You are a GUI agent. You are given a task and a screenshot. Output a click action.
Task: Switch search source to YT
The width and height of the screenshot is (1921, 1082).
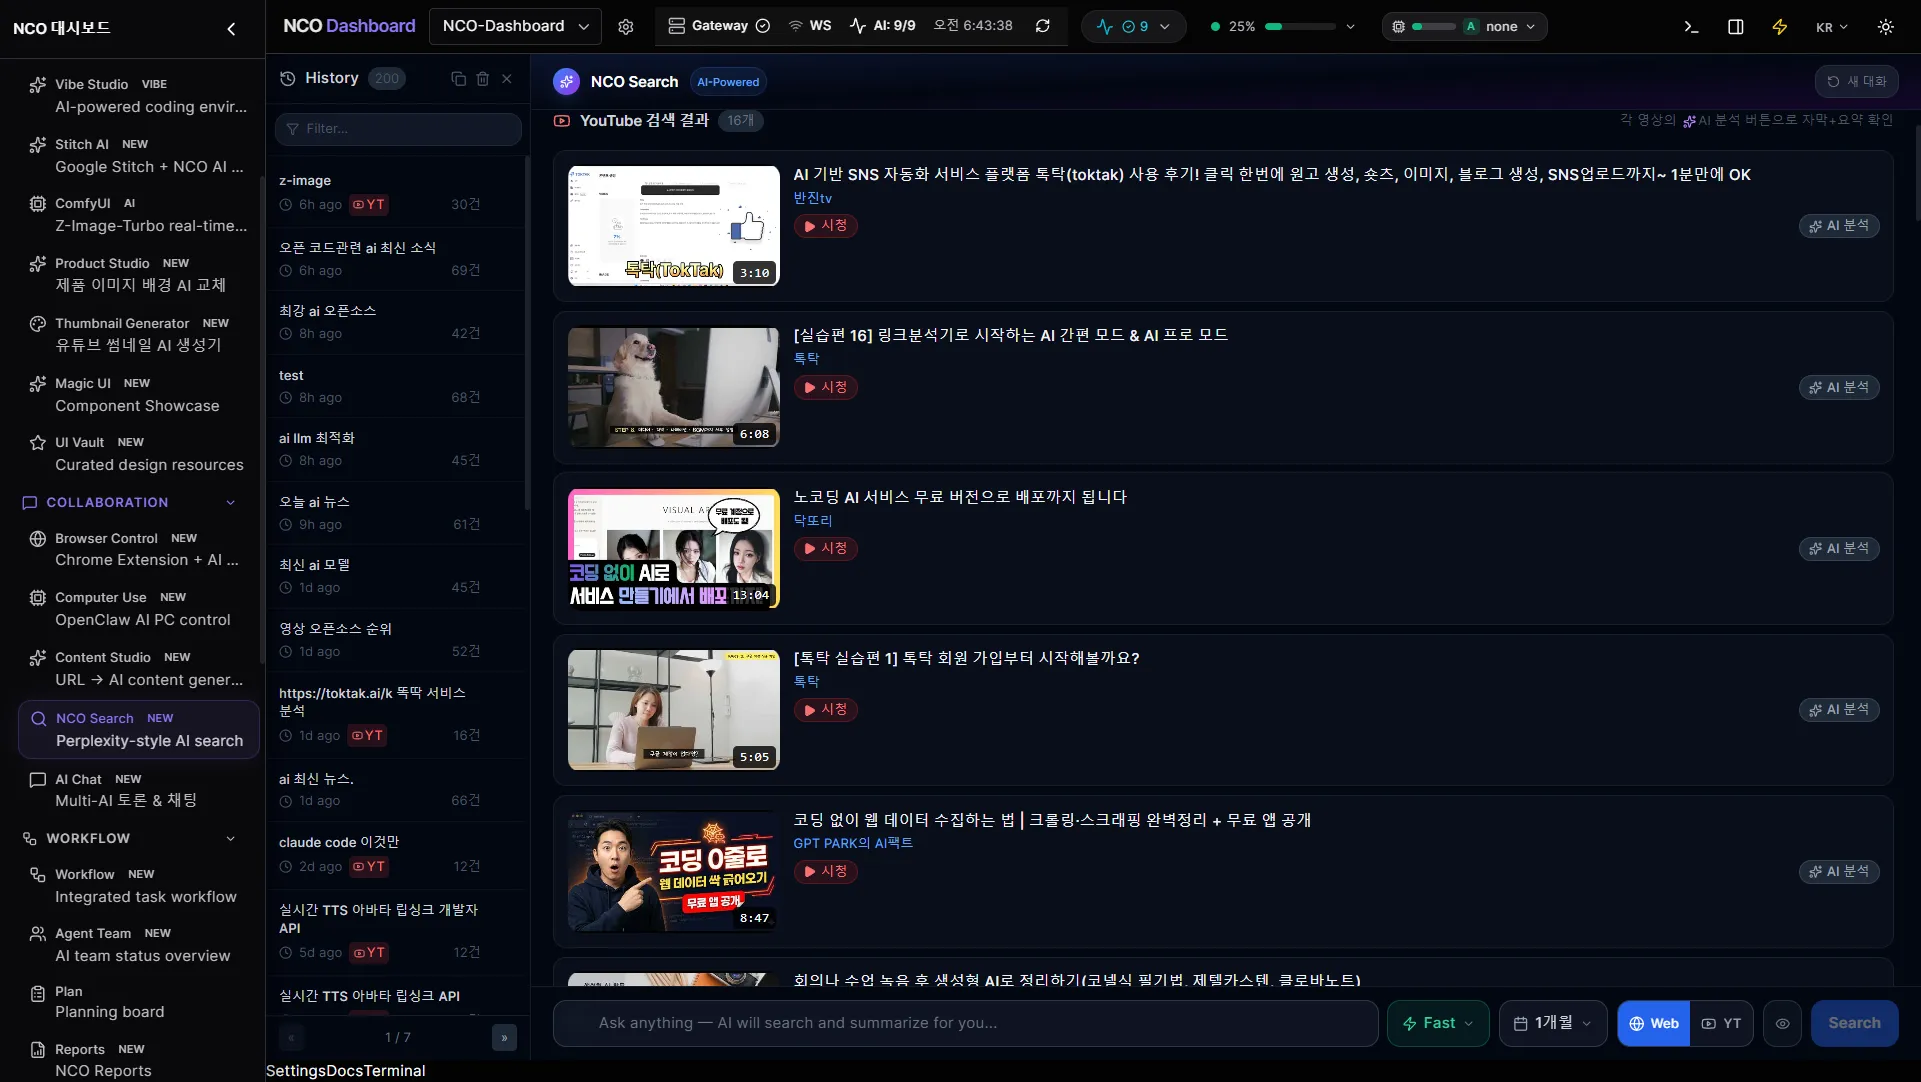click(x=1722, y=1023)
